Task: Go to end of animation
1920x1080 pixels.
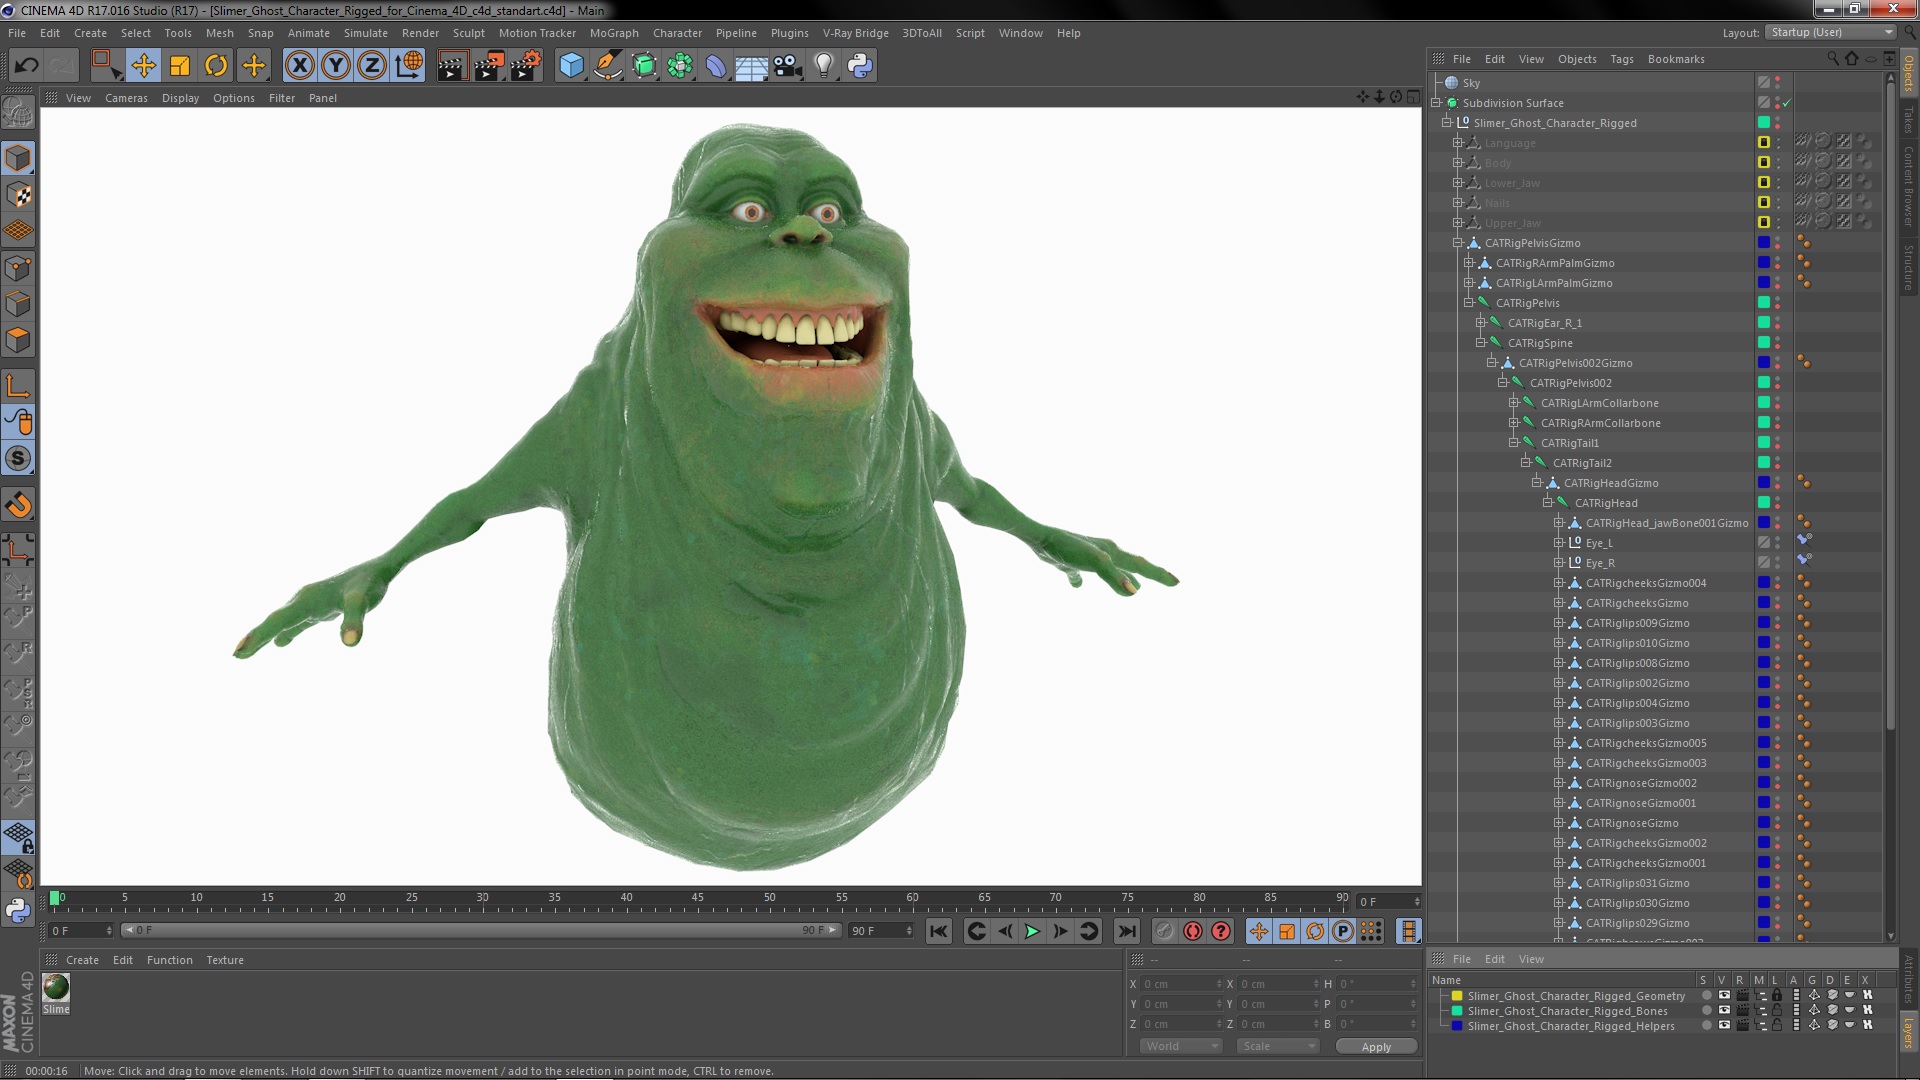Action: pyautogui.click(x=1127, y=931)
